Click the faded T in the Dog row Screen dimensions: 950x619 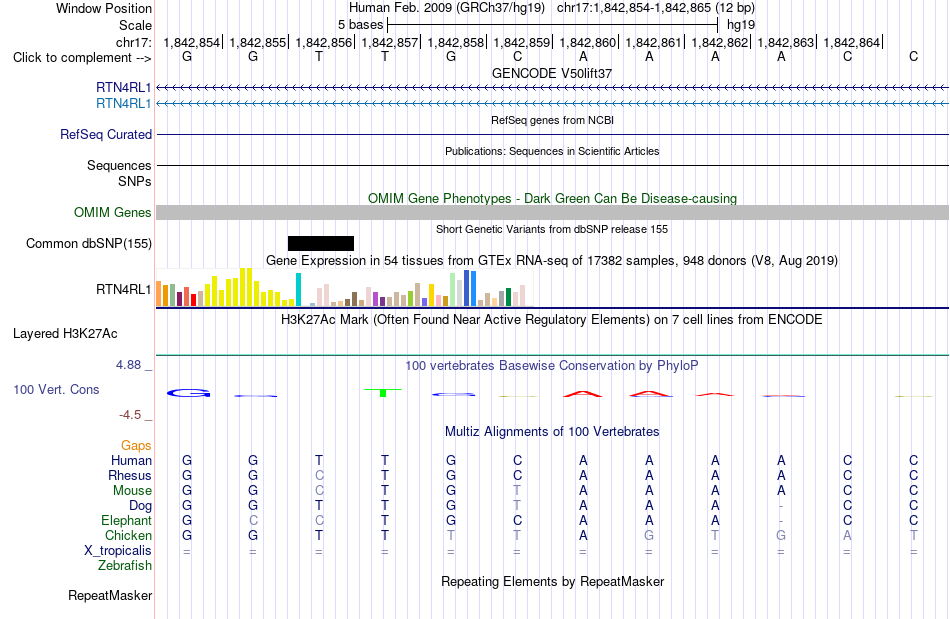pyautogui.click(x=517, y=506)
